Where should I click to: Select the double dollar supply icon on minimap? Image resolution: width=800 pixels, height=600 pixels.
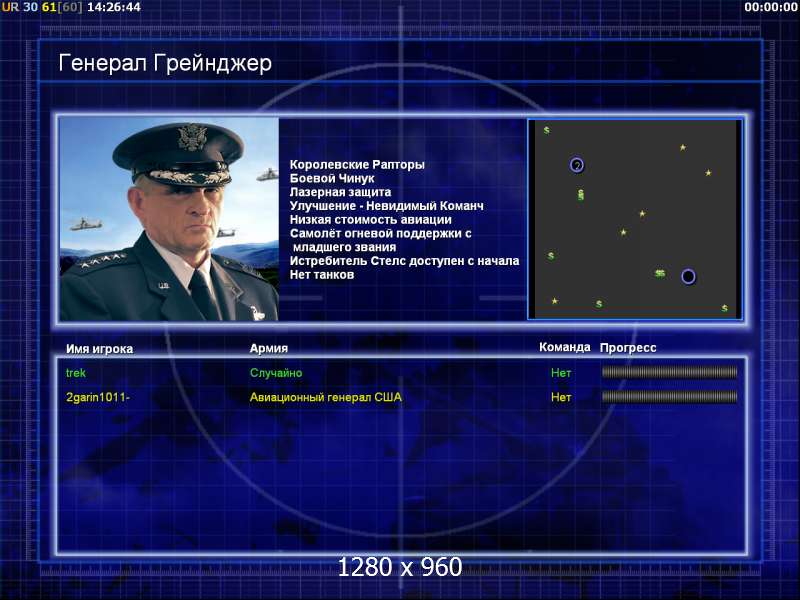[660, 273]
